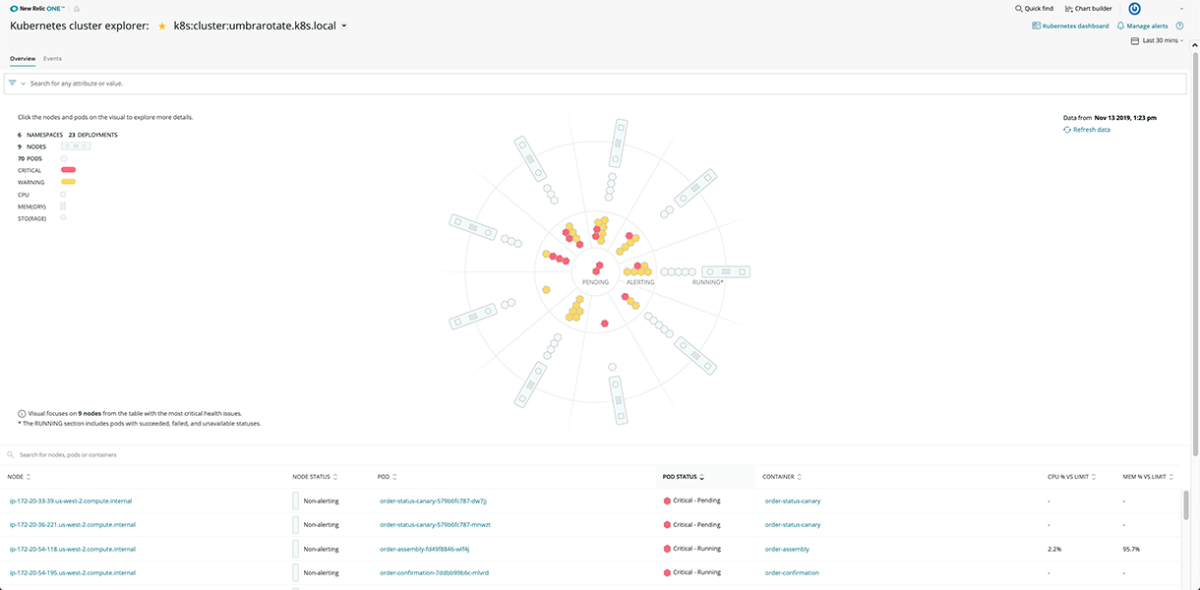Expand the account menu chevron

(1181, 8)
